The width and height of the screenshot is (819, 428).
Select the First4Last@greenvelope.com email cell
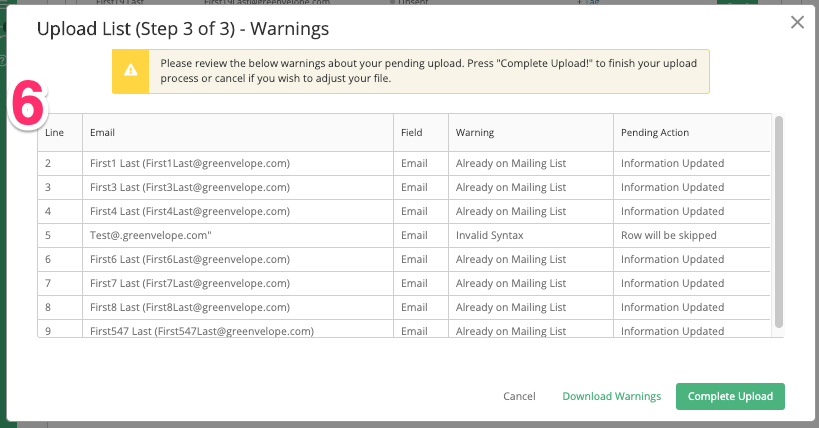238,212
